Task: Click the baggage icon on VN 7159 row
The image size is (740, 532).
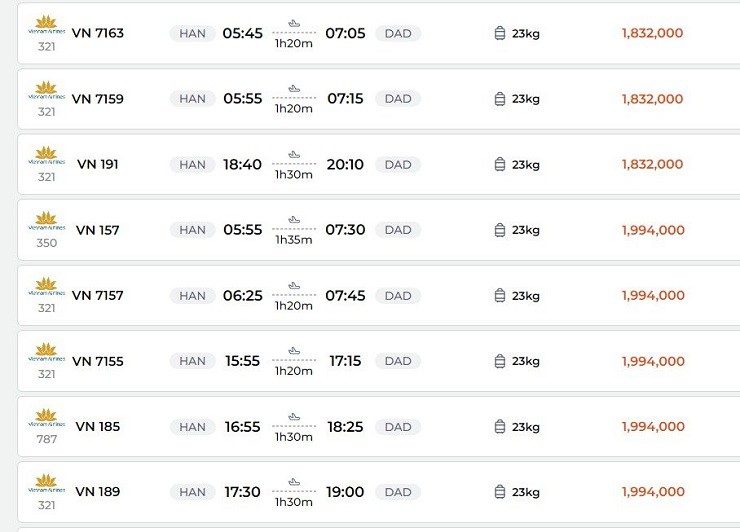Action: (x=500, y=99)
